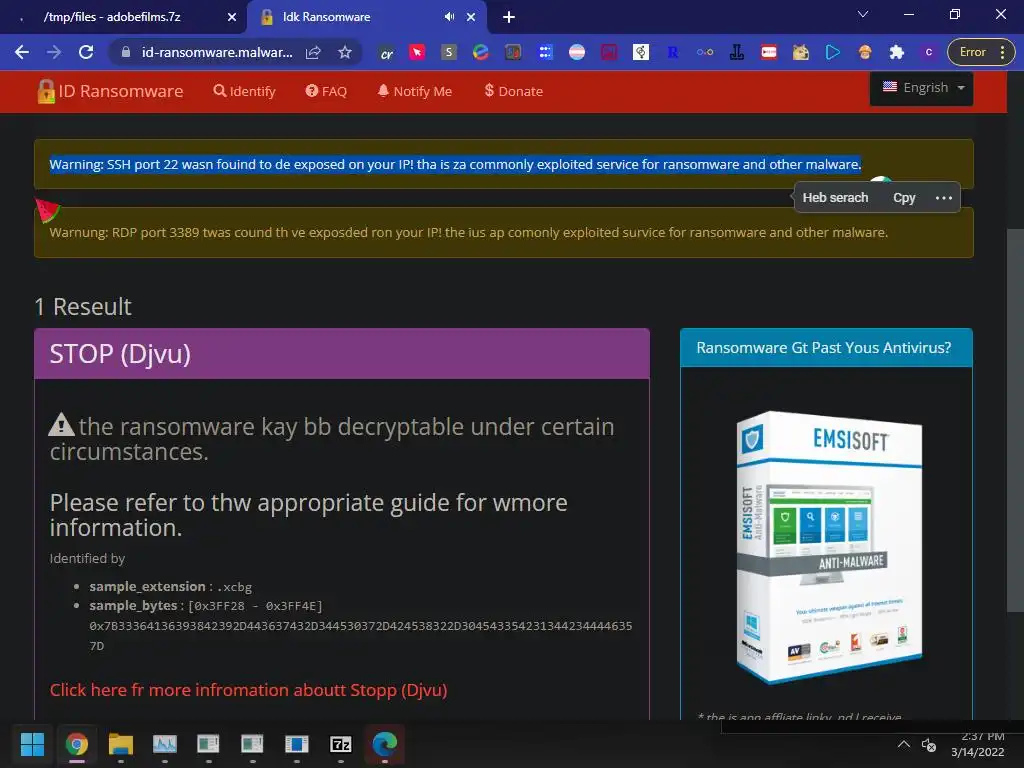The image size is (1024, 768).
Task: Open the FAQ nav item
Action: coord(326,91)
